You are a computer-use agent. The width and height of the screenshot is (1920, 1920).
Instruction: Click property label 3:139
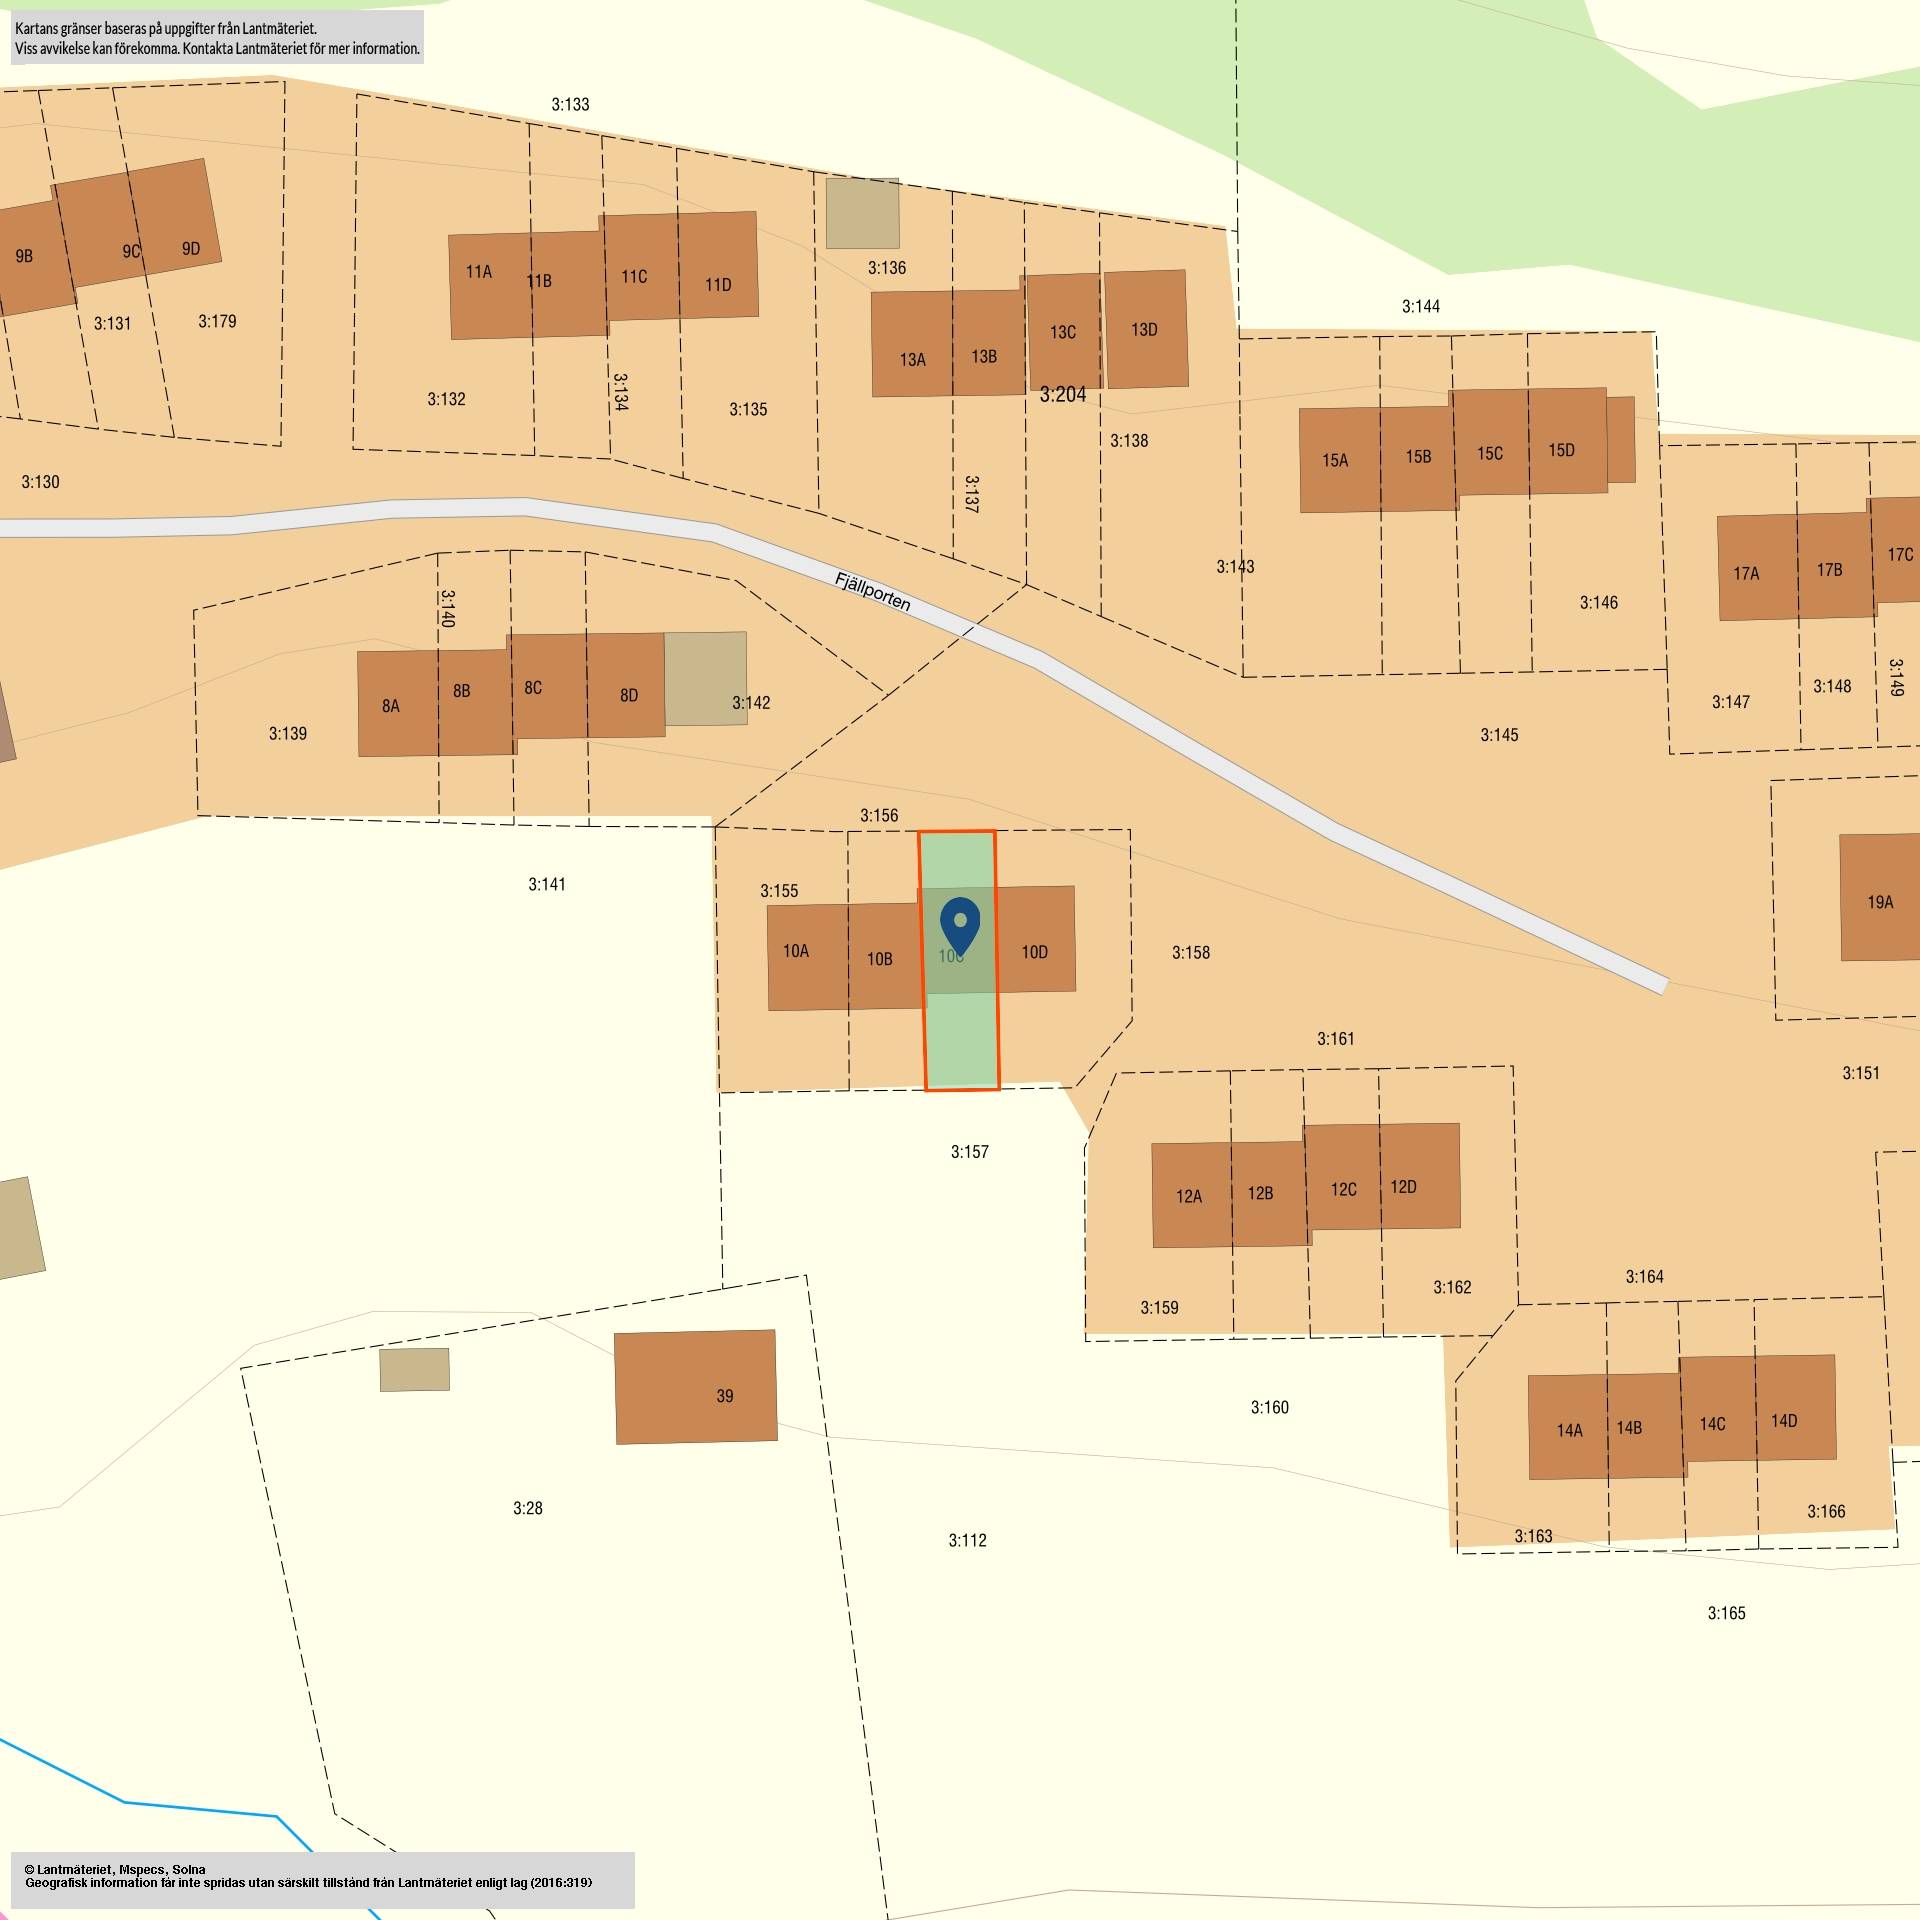coord(287,734)
